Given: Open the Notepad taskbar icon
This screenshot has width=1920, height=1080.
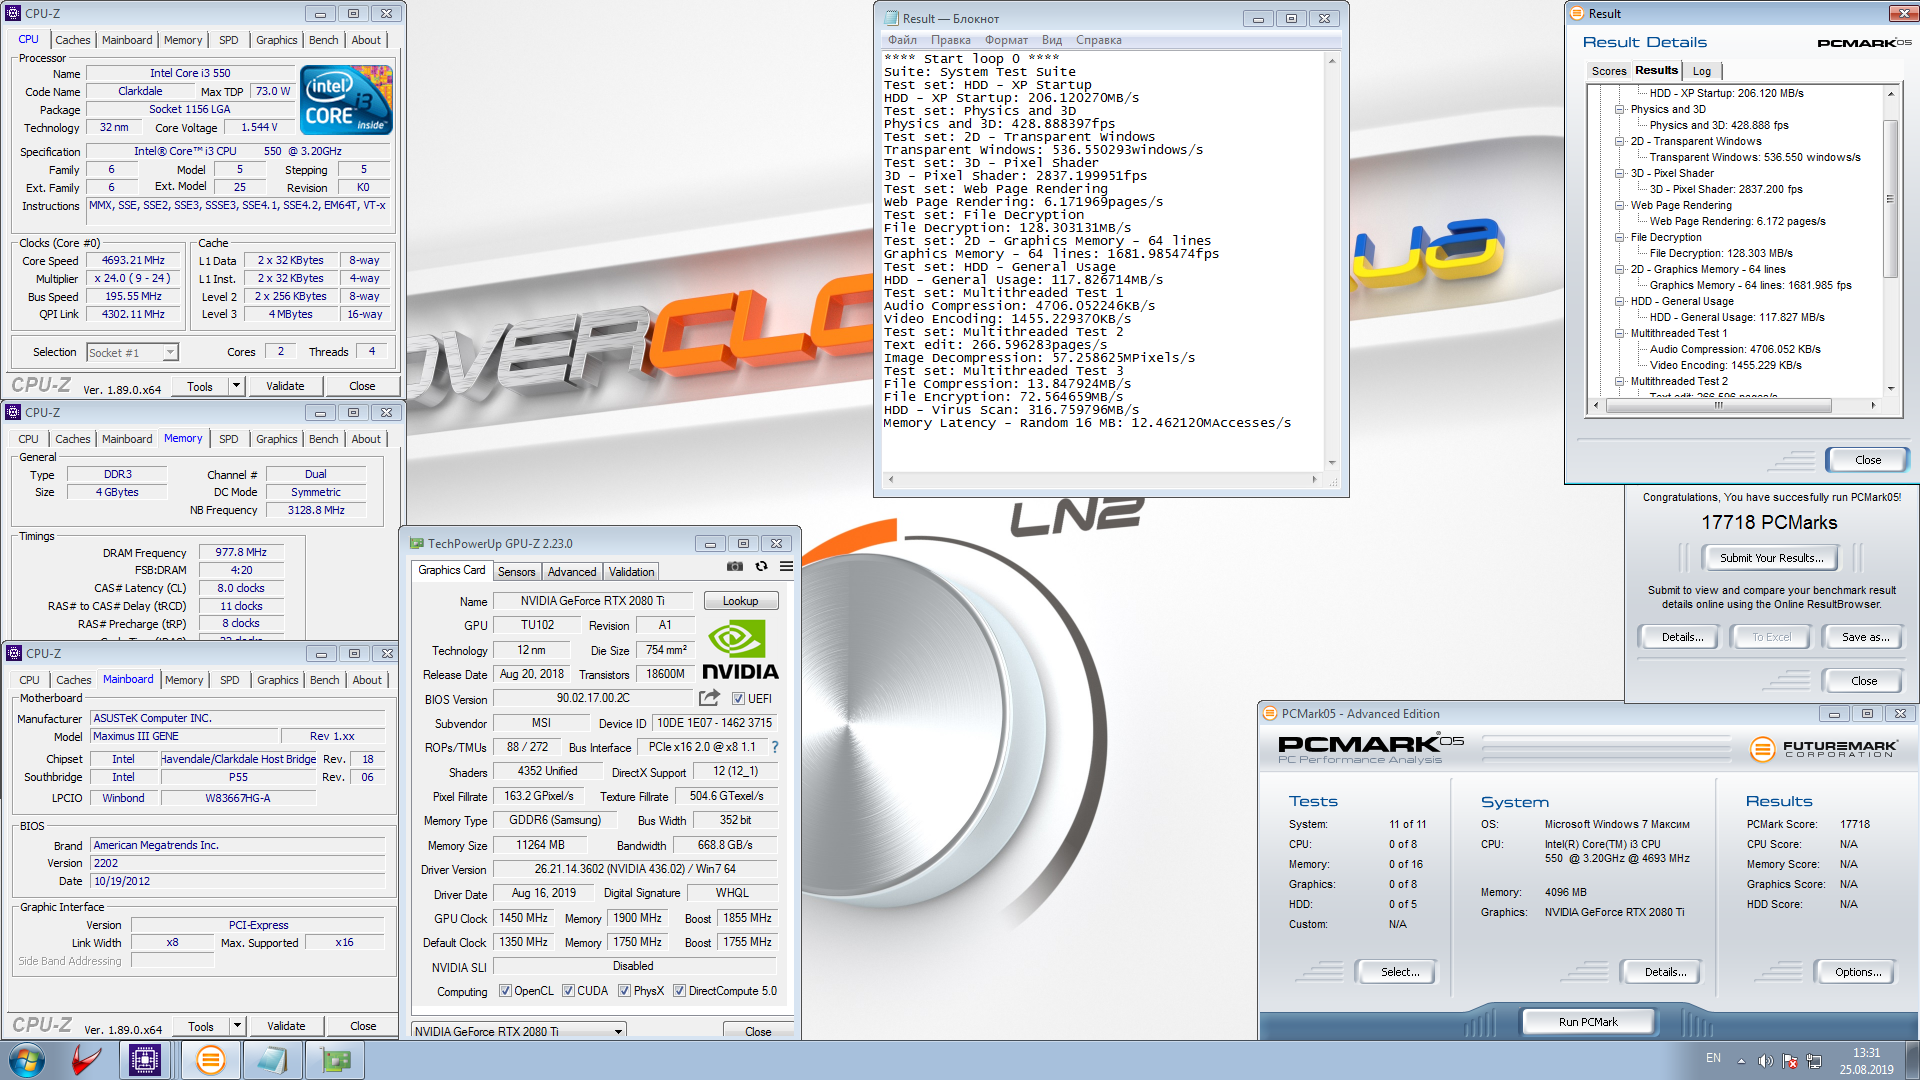Looking at the screenshot, I should click(273, 1060).
